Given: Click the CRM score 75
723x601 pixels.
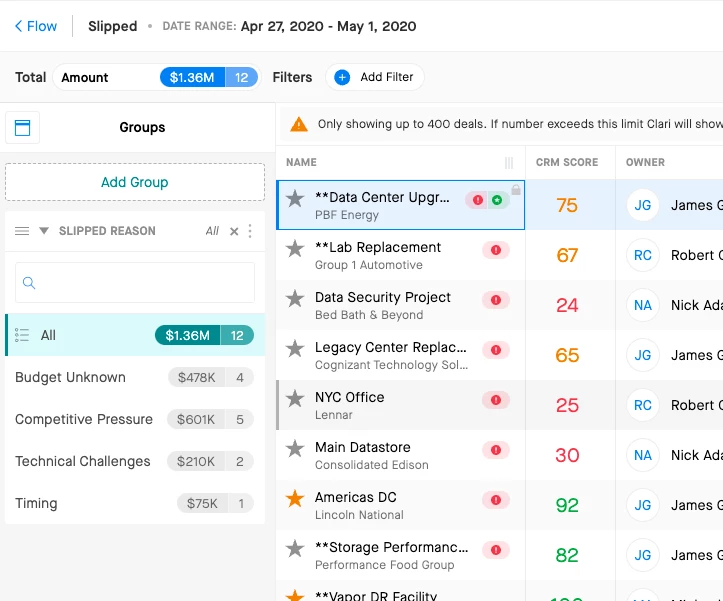Looking at the screenshot, I should coord(567,205).
